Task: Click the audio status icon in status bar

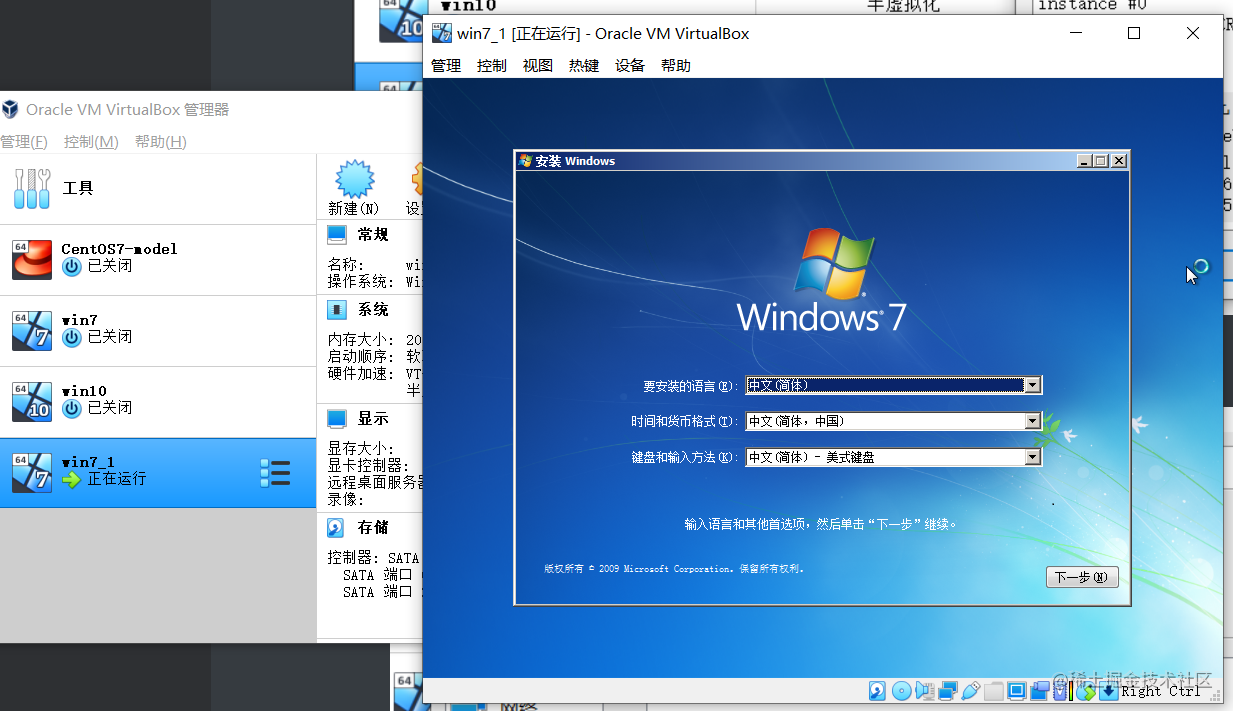Action: click(925, 690)
